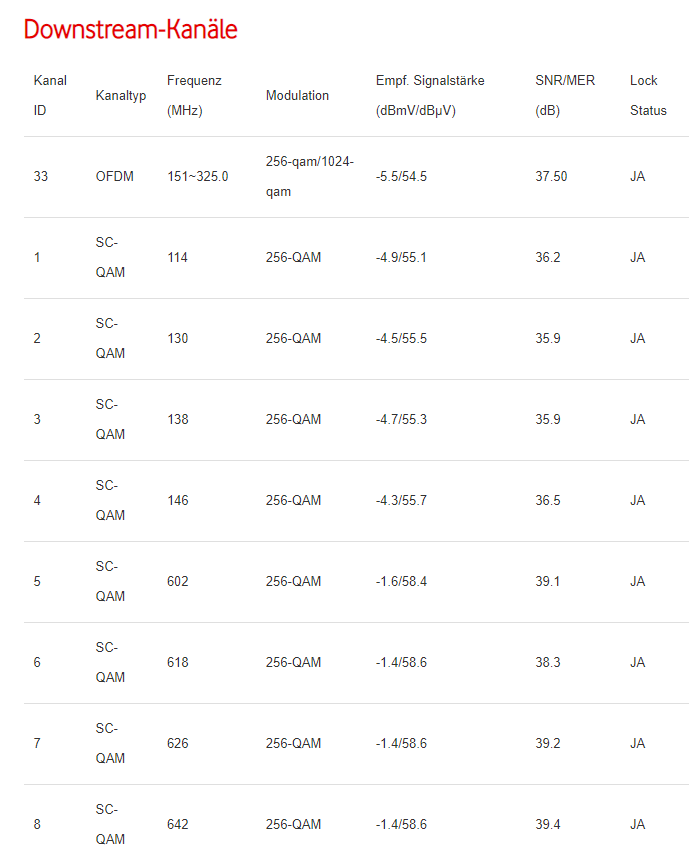Select the SNR value 37.50
The height and width of the screenshot is (845, 689).
(551, 177)
